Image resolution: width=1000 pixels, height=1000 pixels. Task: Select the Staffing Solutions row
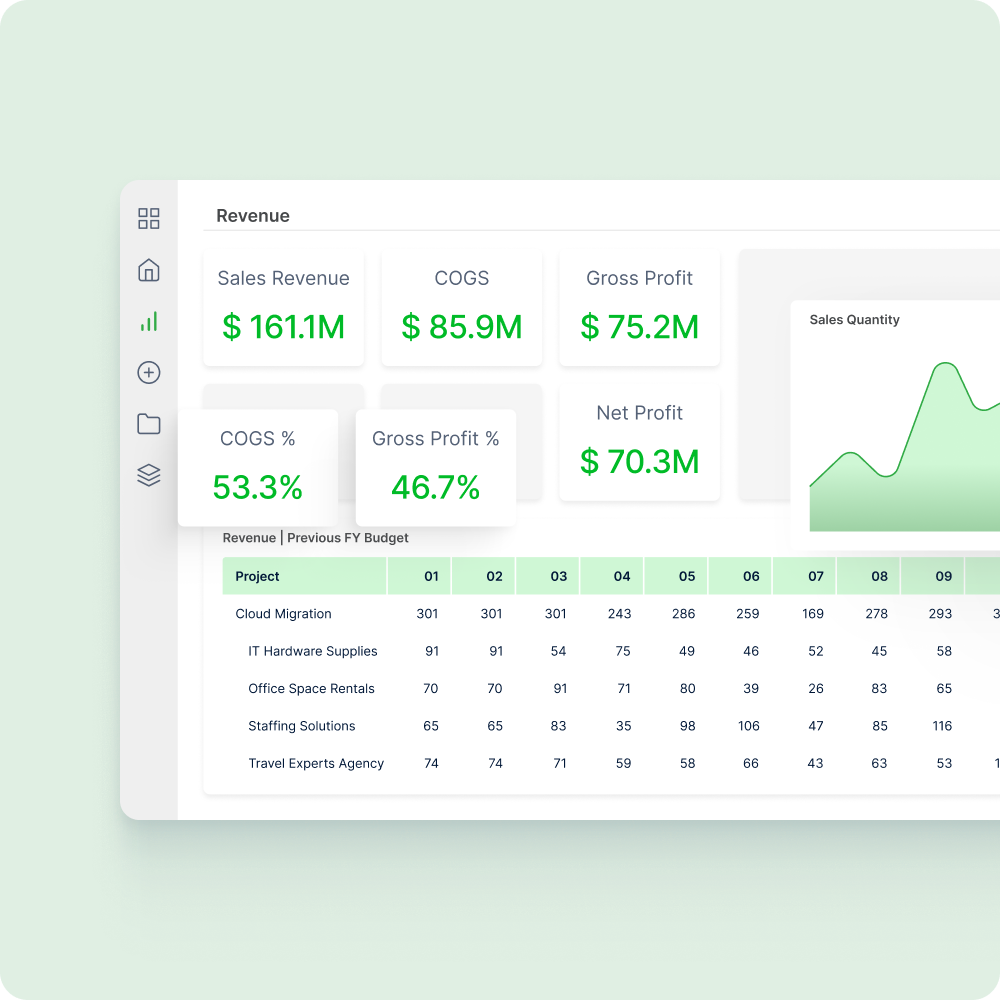(x=301, y=726)
